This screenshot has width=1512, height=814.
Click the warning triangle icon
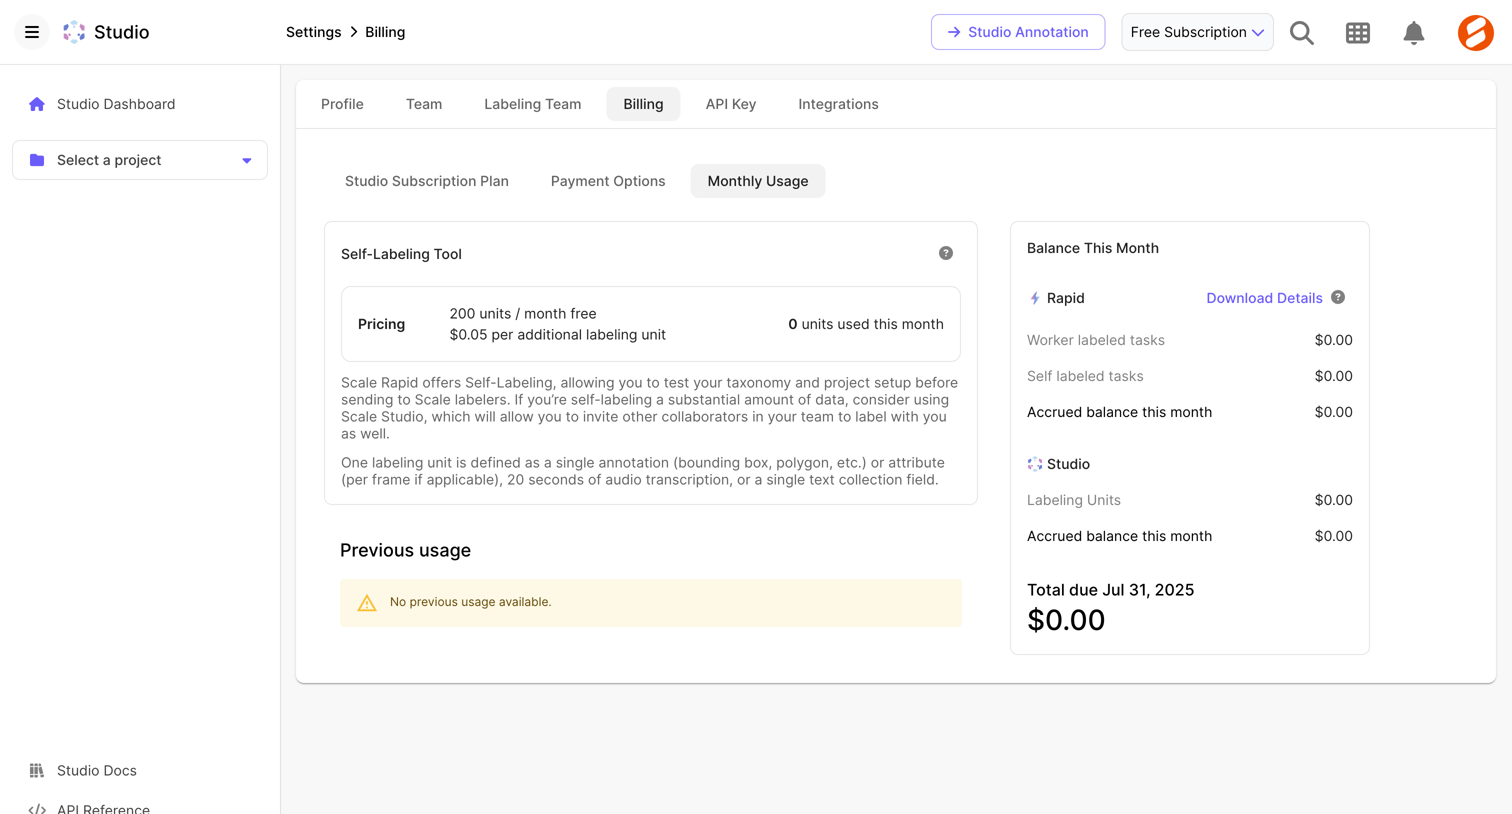pos(367,603)
